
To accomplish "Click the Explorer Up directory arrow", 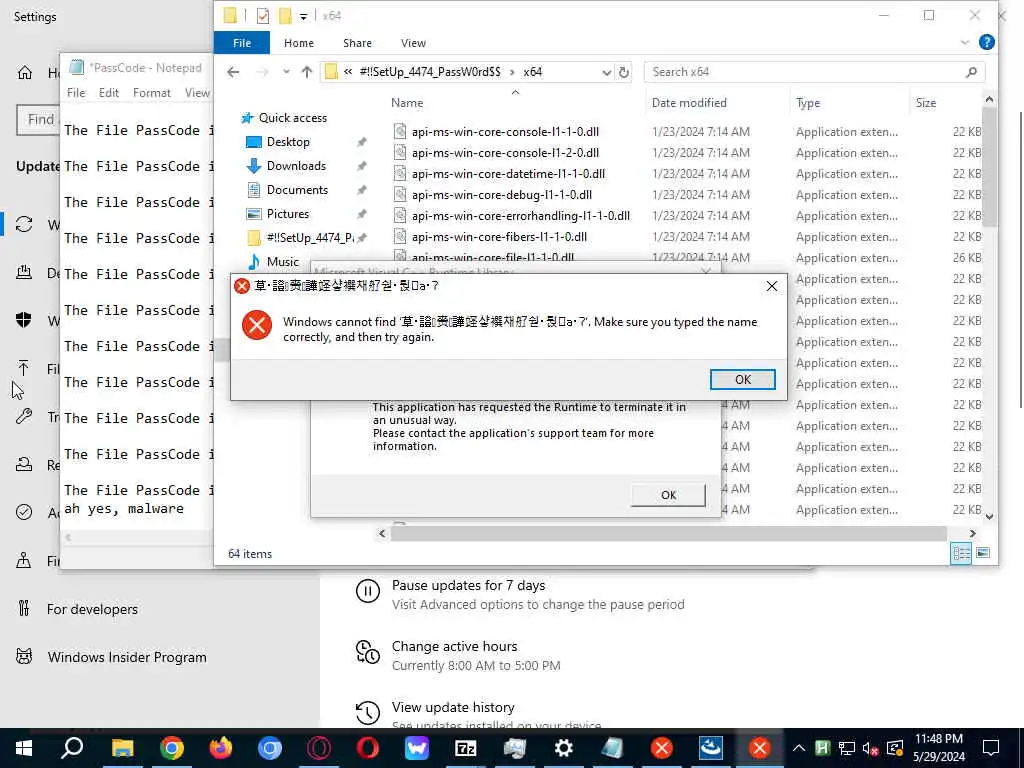I will 306,72.
